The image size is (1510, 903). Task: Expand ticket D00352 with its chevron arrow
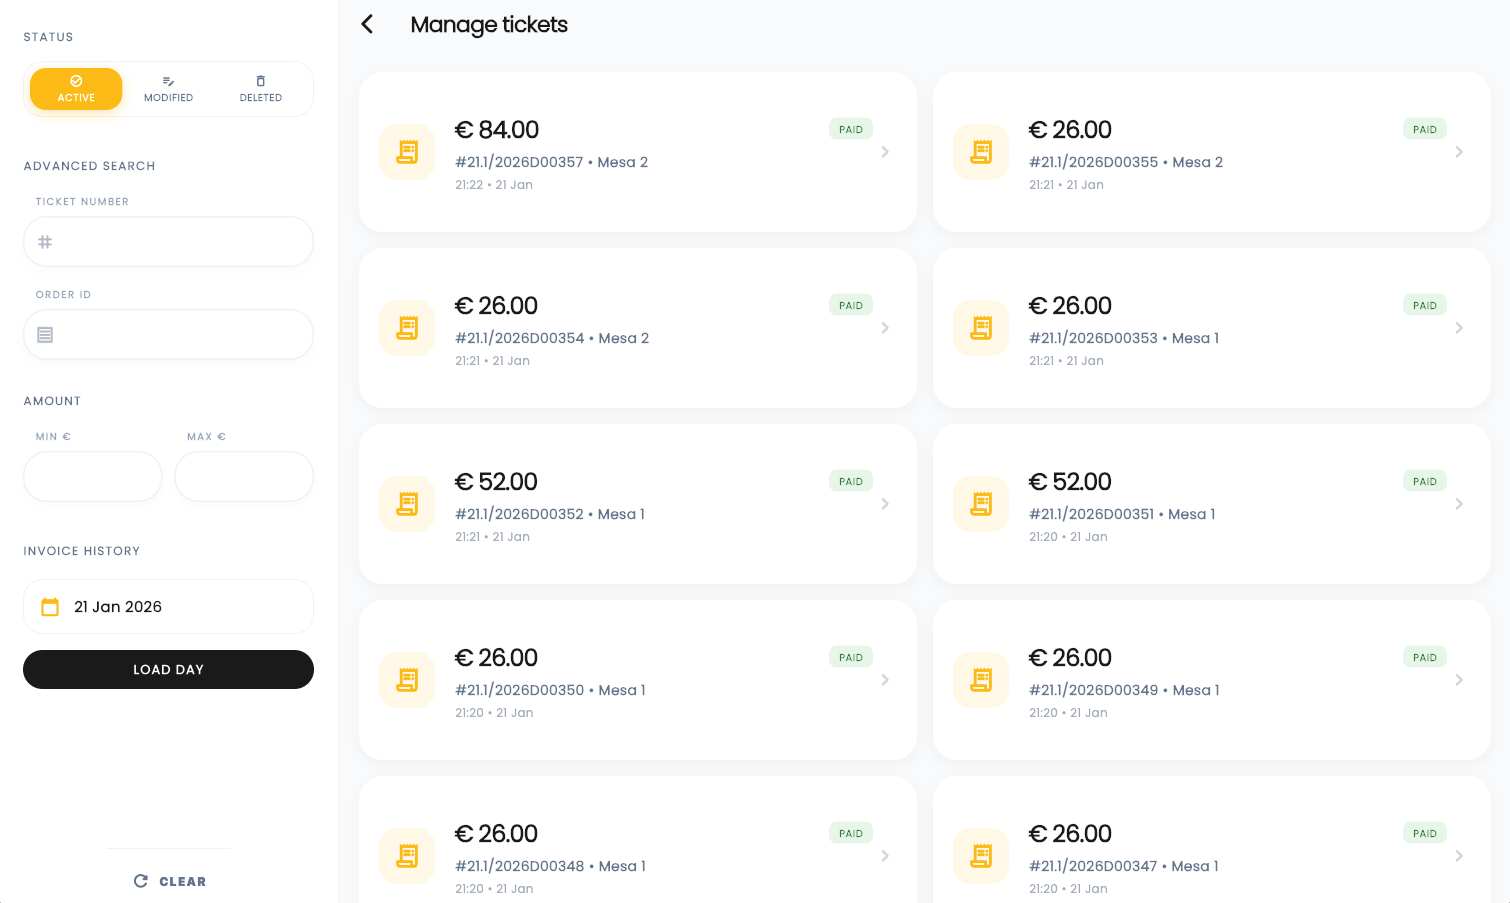(x=885, y=504)
